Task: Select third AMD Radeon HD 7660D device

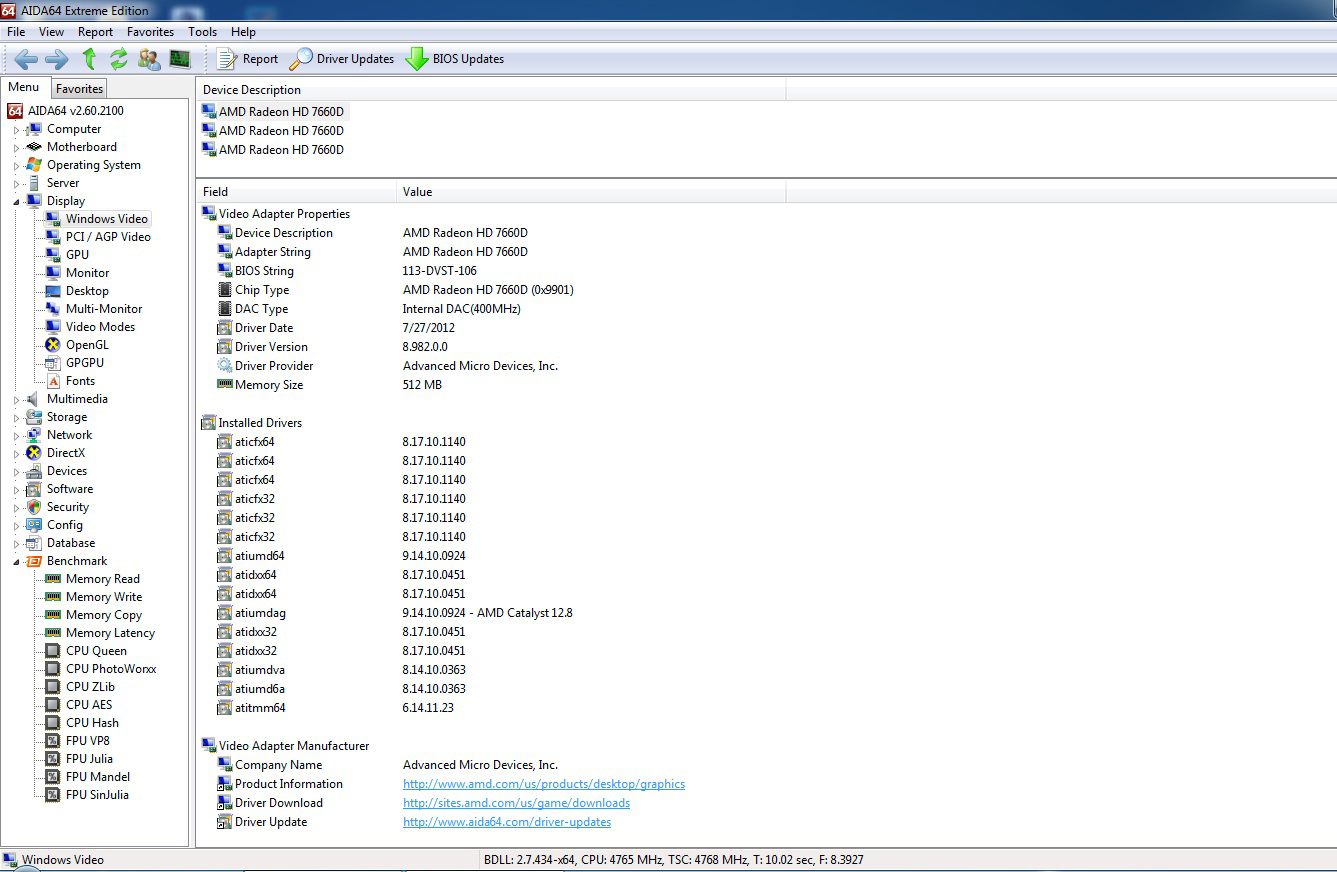Action: coord(281,150)
